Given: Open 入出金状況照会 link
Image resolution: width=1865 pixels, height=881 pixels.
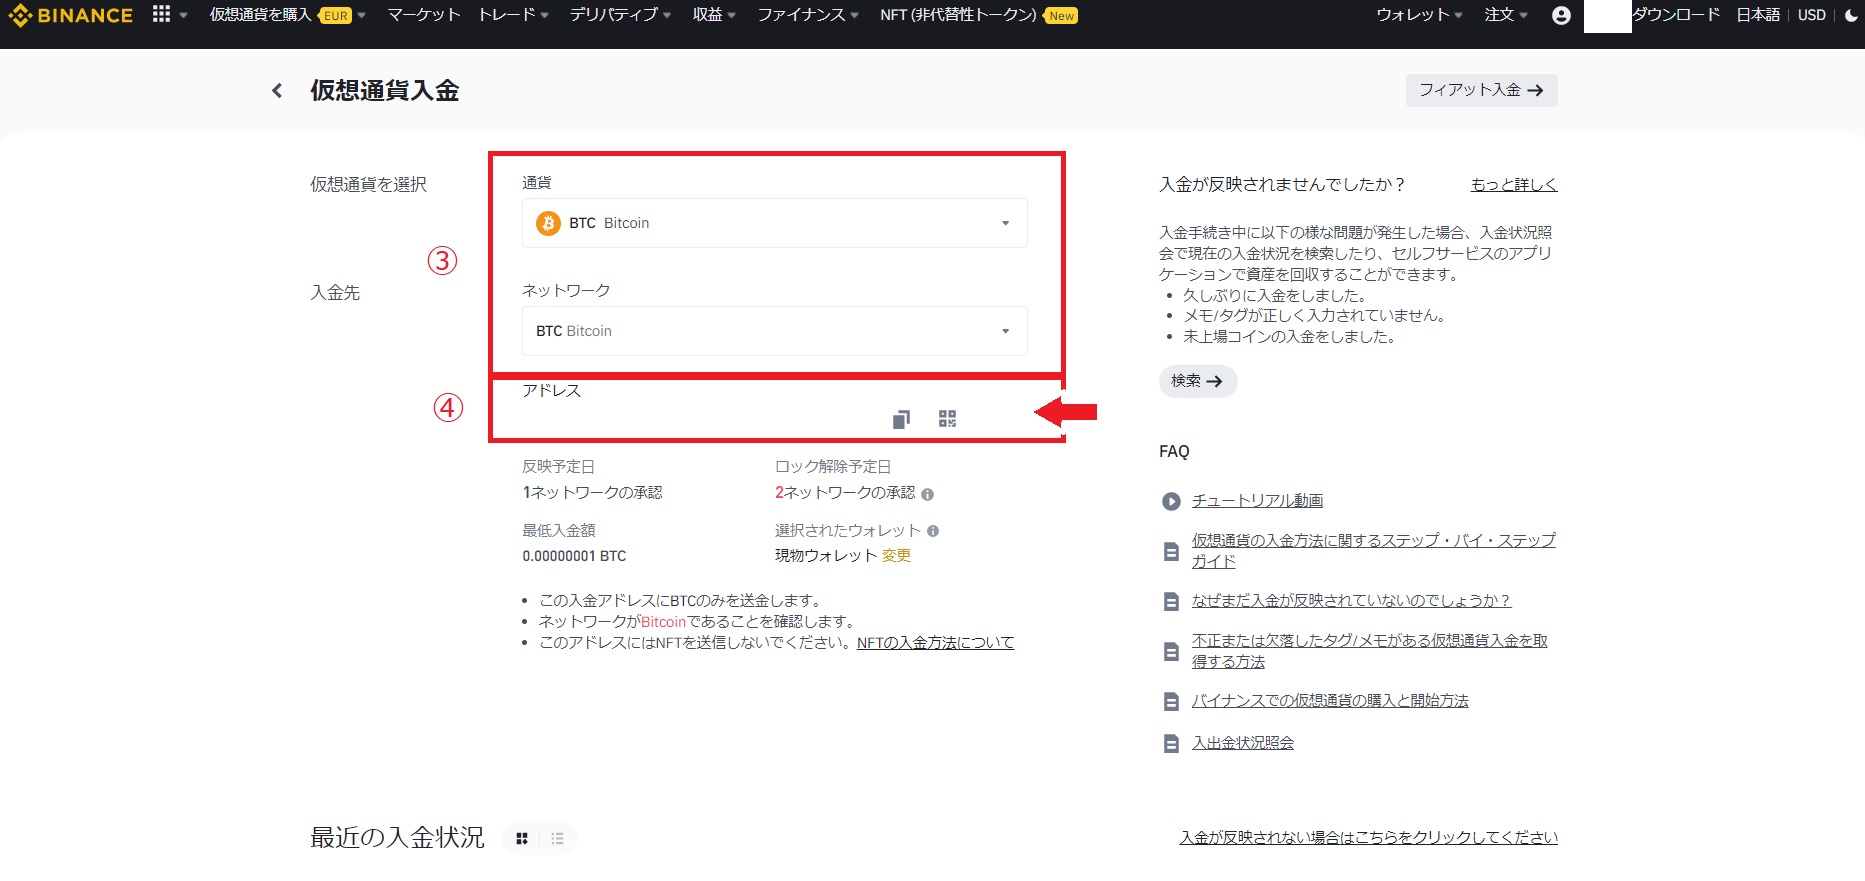Looking at the screenshot, I should pyautogui.click(x=1243, y=743).
